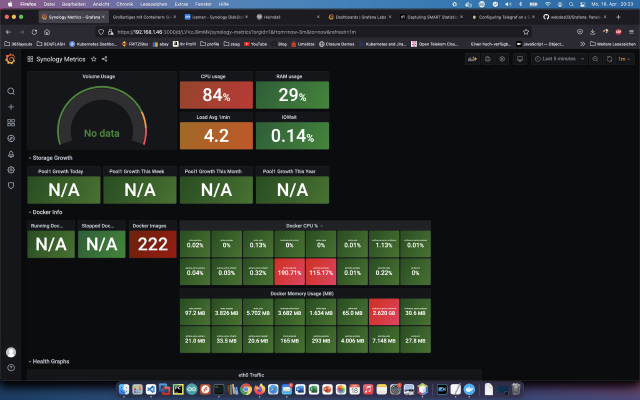
Task: Click the cycle view mode monitor icon
Action: click(520, 59)
